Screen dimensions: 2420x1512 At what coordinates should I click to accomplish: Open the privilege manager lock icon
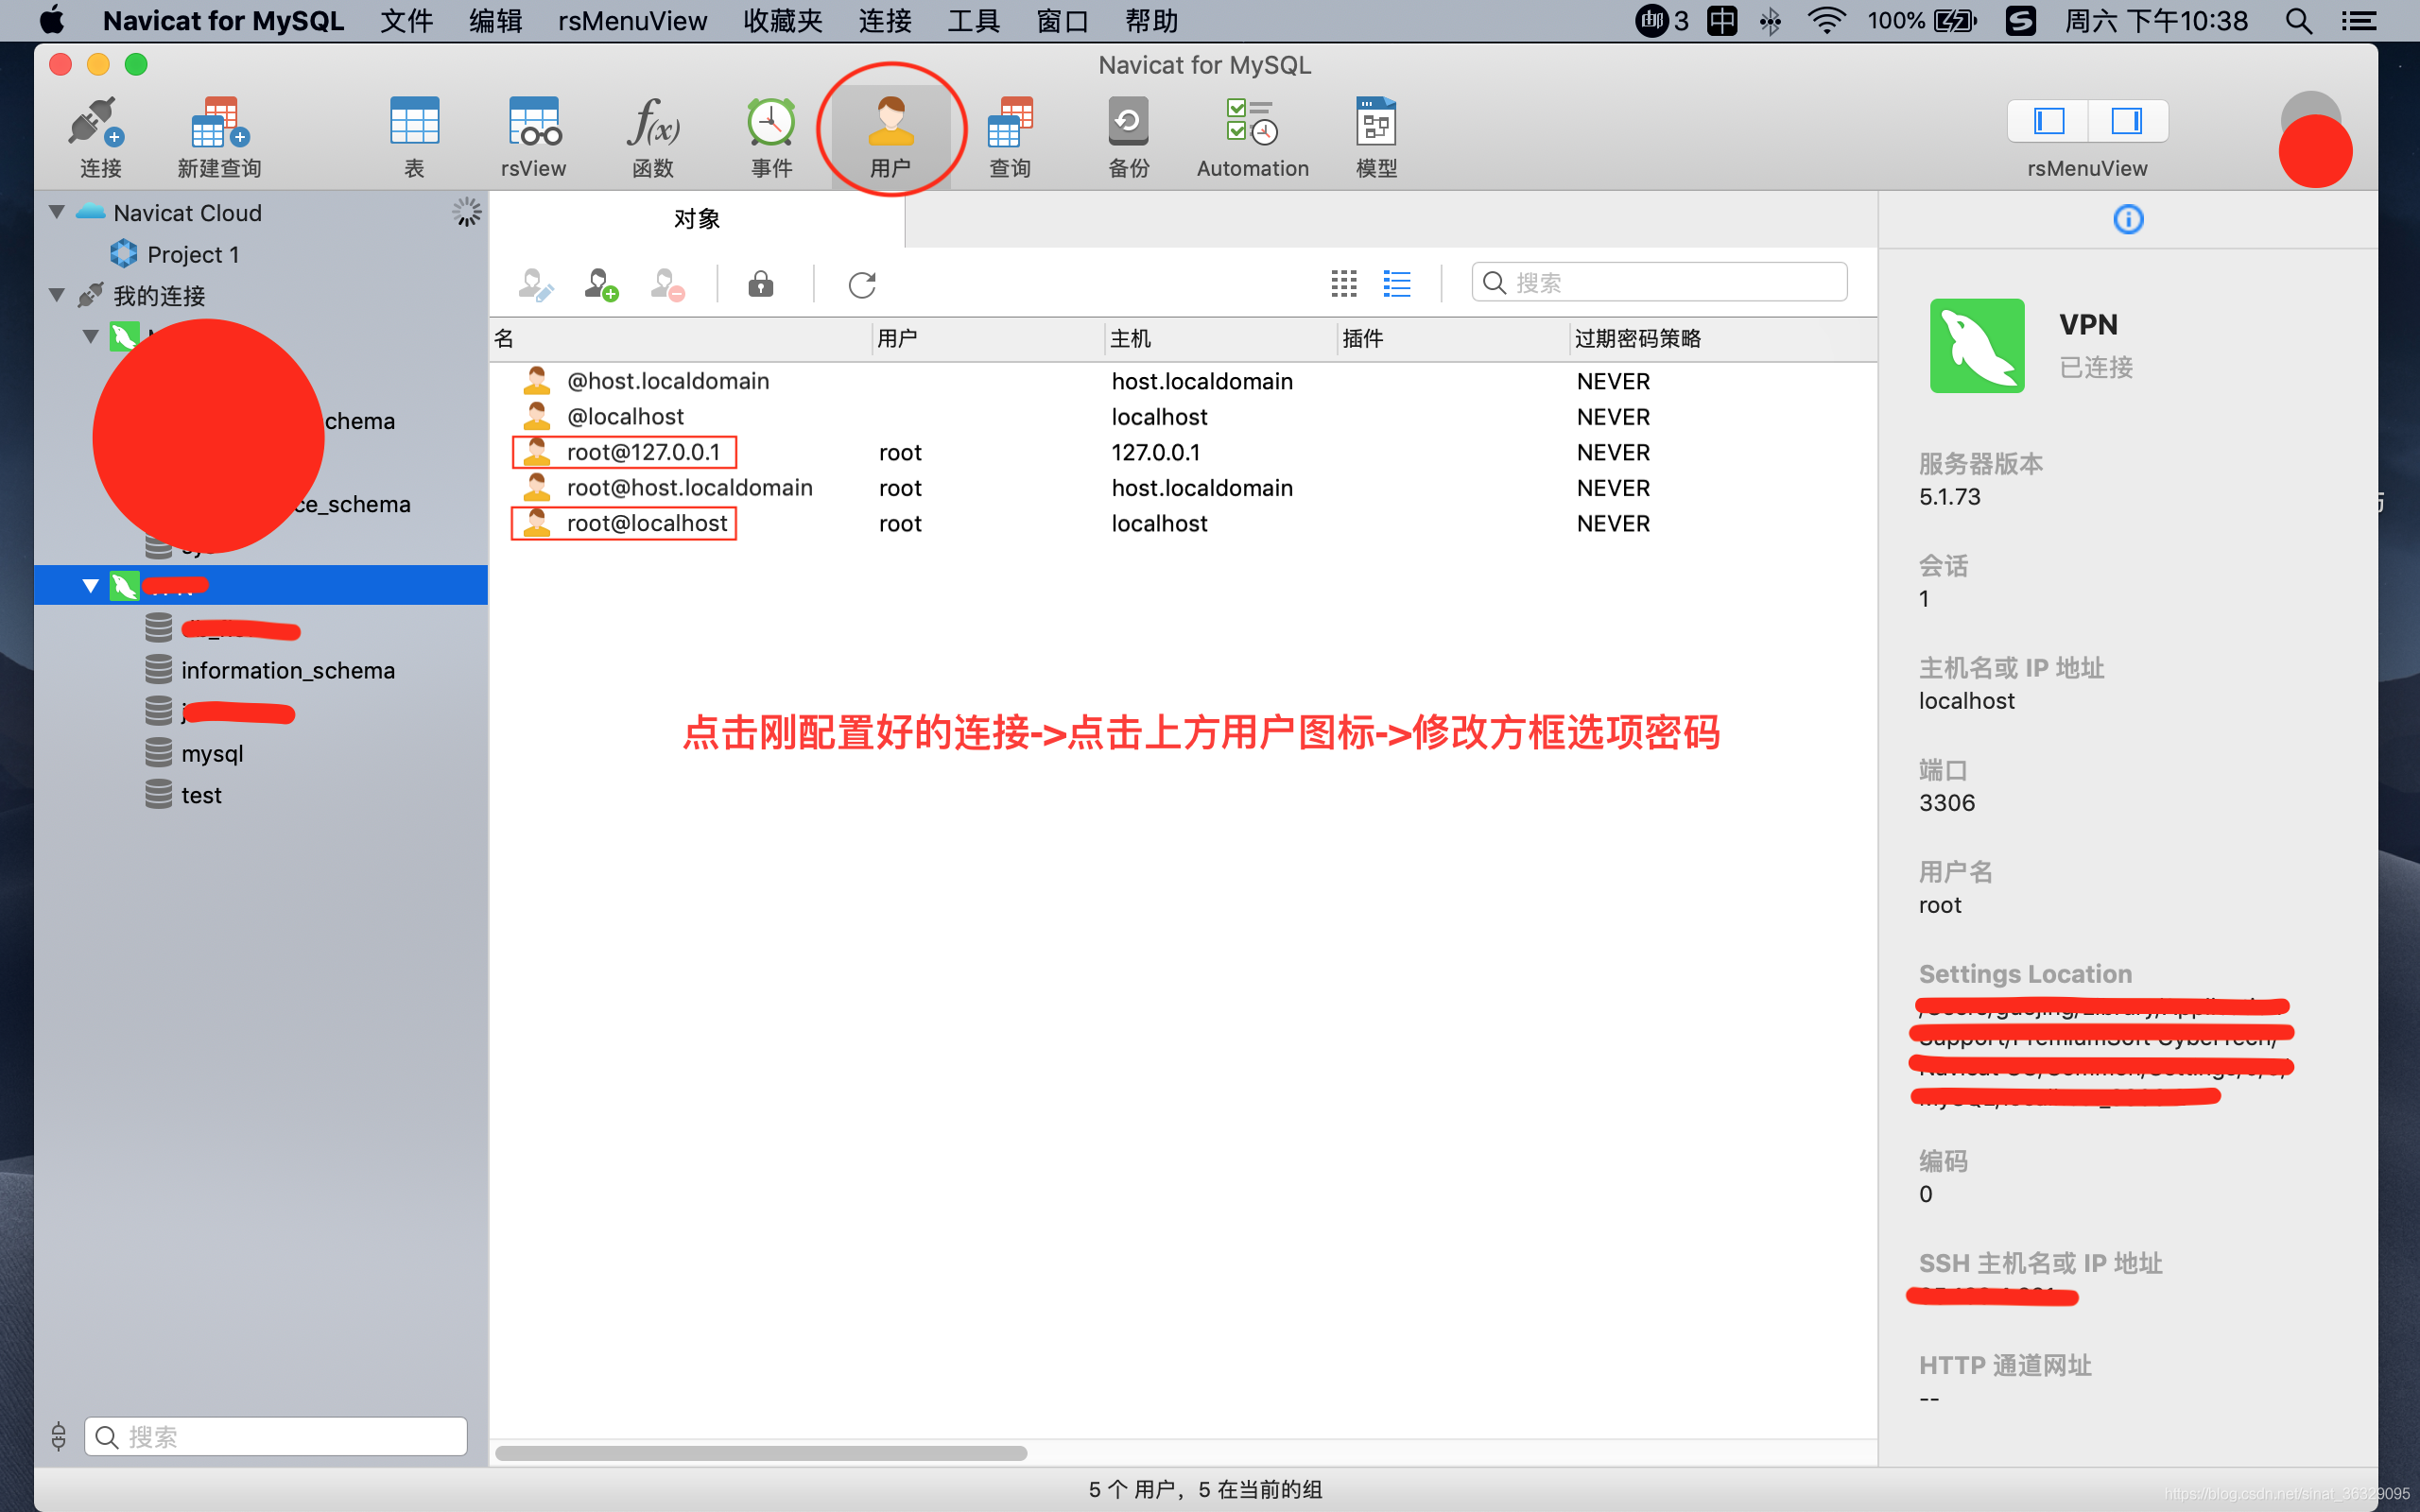761,285
